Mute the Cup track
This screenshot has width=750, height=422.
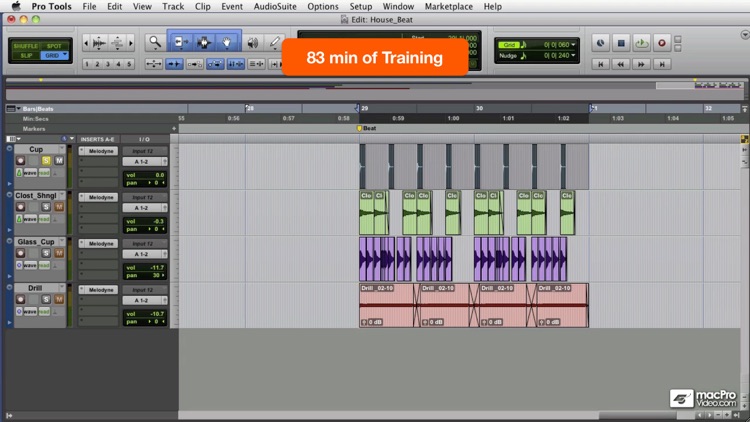[x=59, y=160]
